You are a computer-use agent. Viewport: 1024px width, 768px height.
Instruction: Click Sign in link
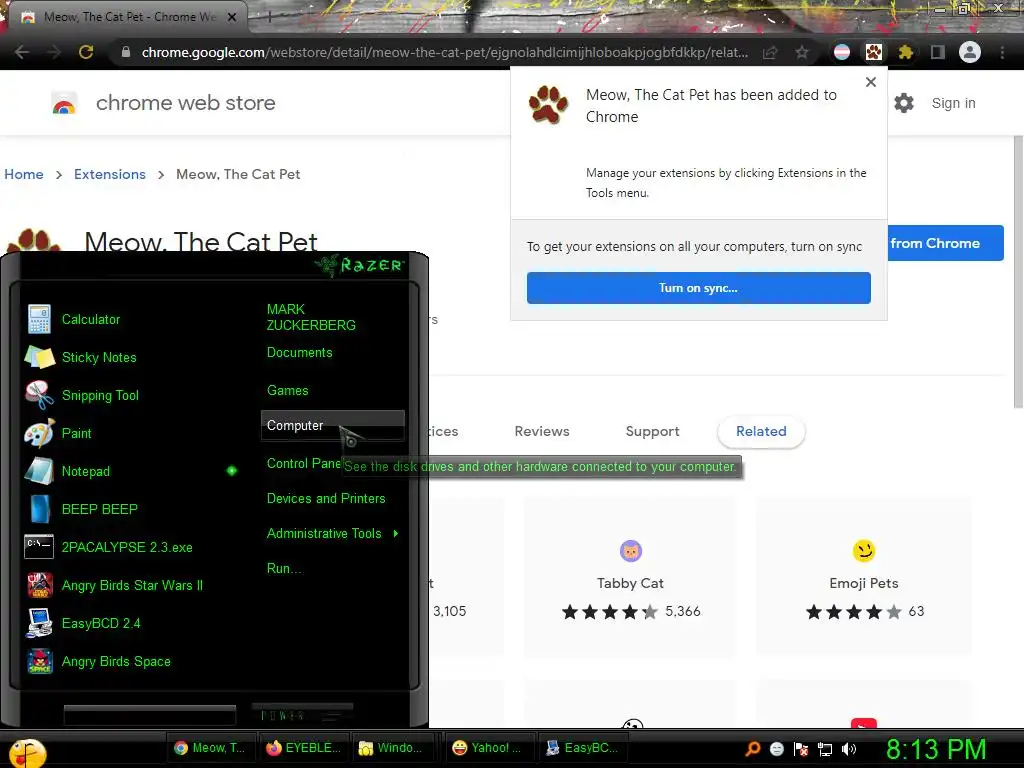[x=953, y=103]
